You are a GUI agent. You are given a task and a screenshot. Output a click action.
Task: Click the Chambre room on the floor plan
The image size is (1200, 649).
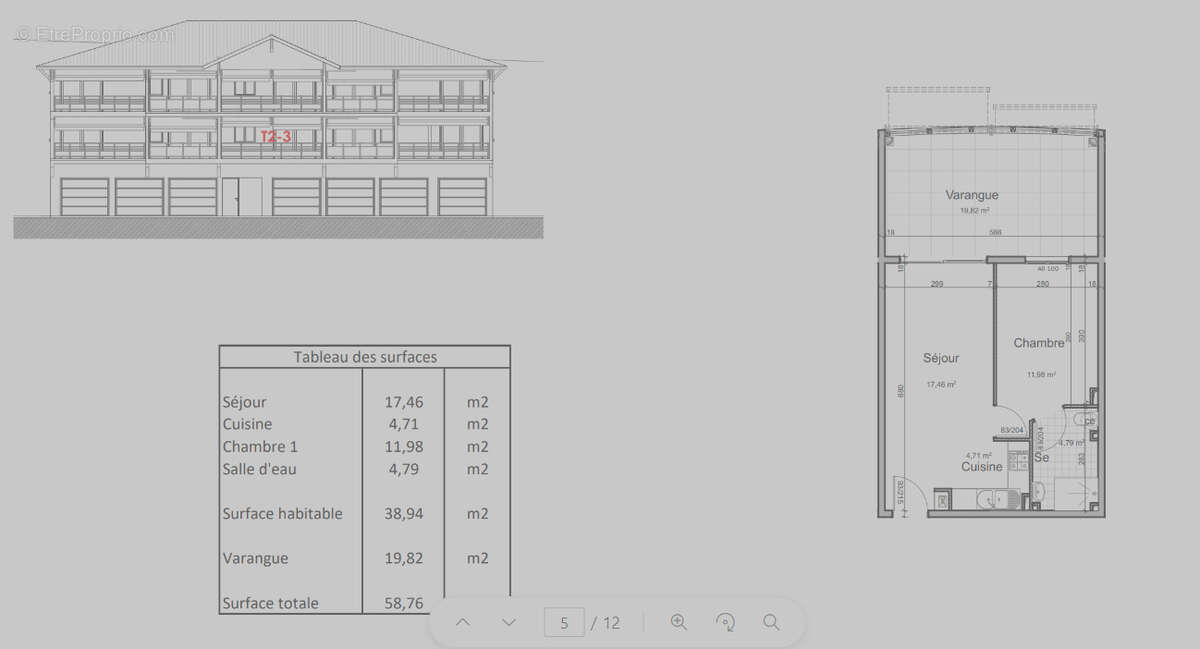coord(1039,343)
